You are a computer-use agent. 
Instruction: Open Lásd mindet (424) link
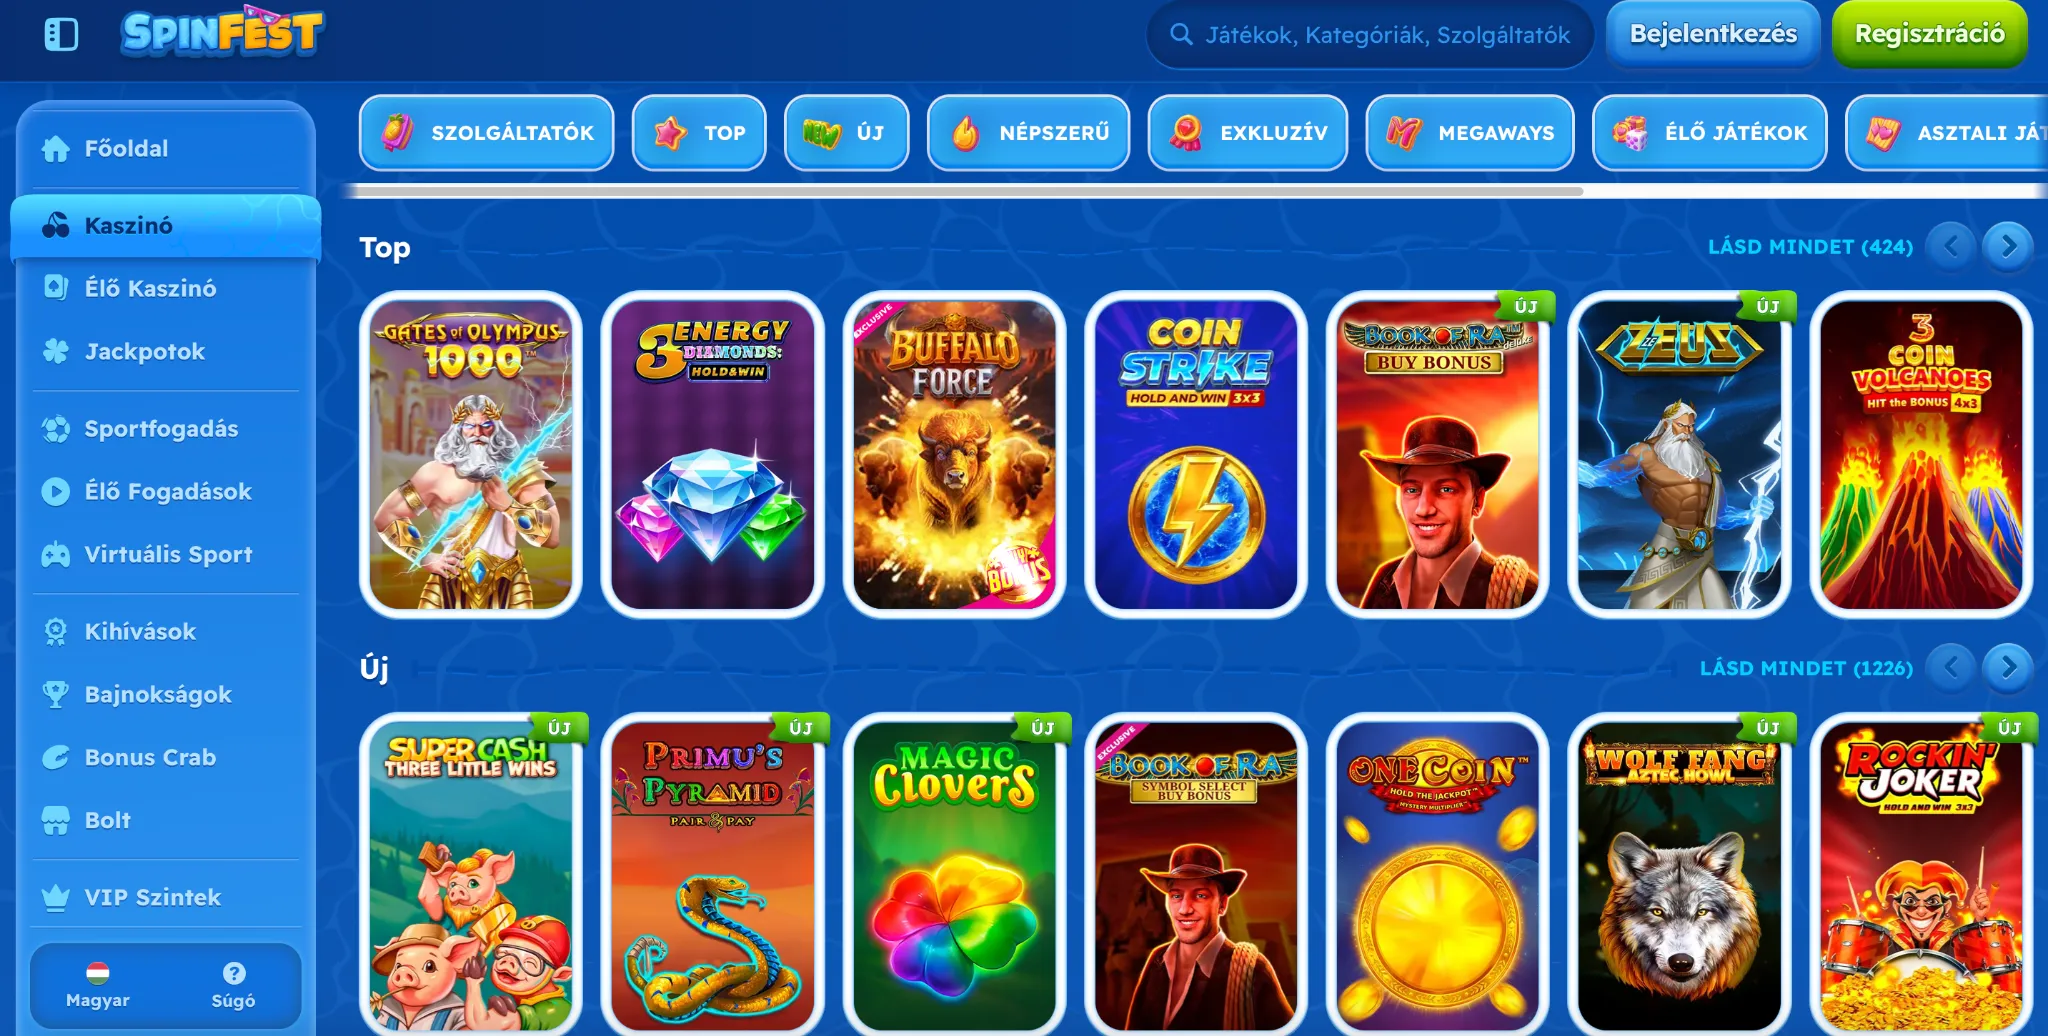point(1810,247)
